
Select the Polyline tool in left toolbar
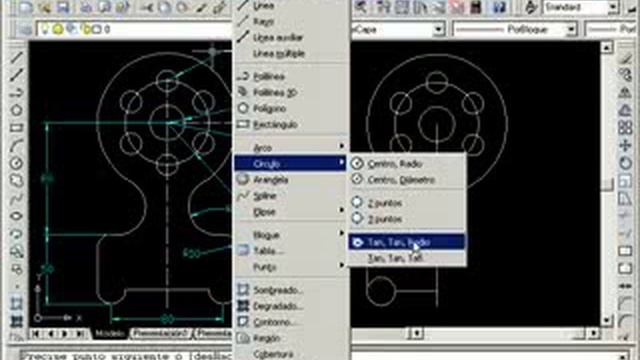(x=16, y=93)
